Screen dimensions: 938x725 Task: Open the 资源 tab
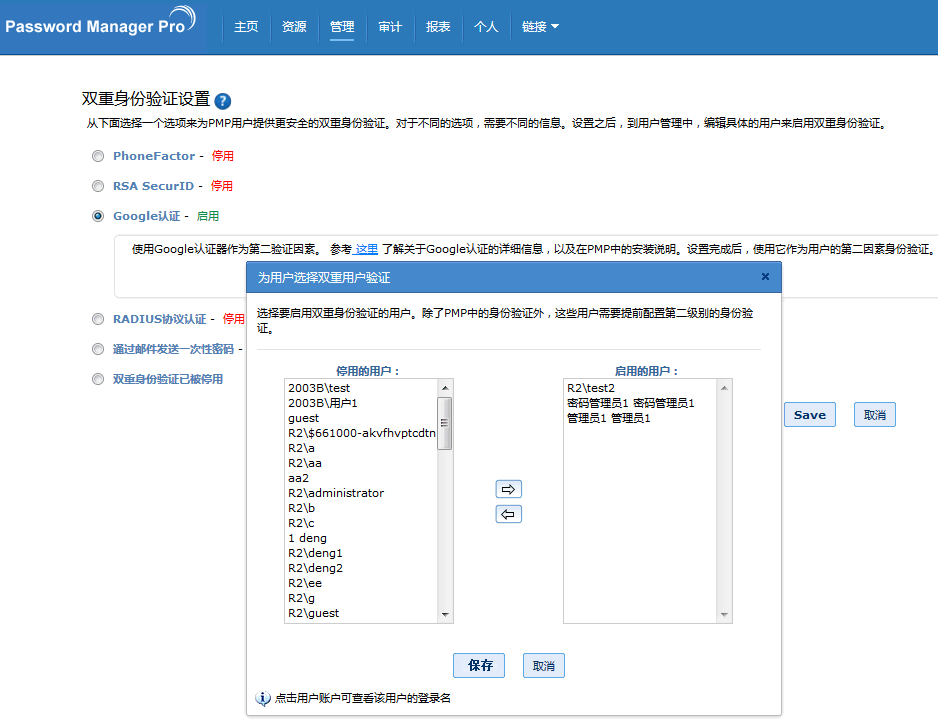coord(294,26)
